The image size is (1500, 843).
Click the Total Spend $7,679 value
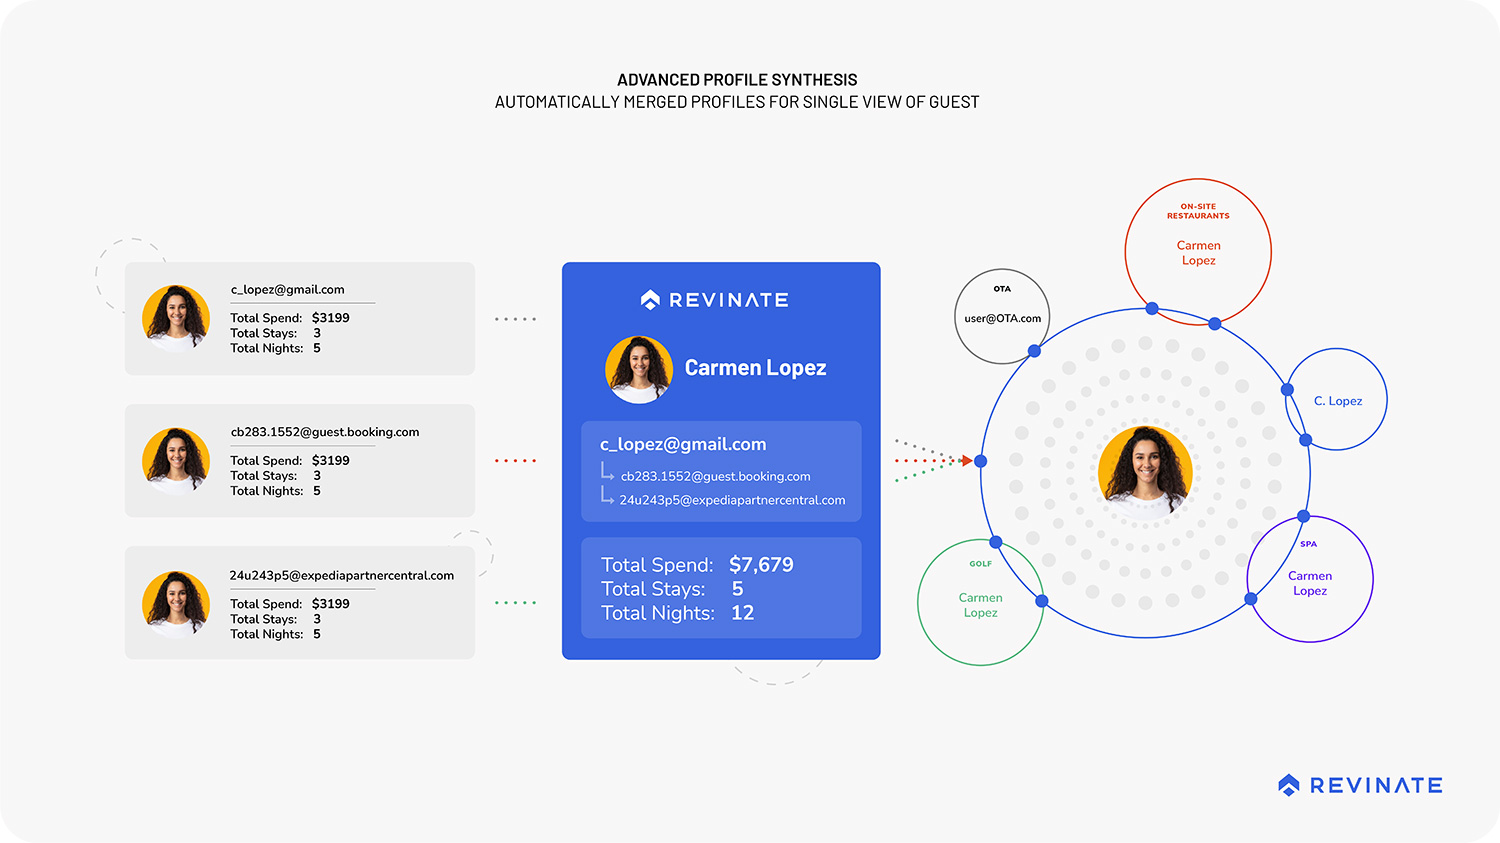pyautogui.click(x=761, y=565)
